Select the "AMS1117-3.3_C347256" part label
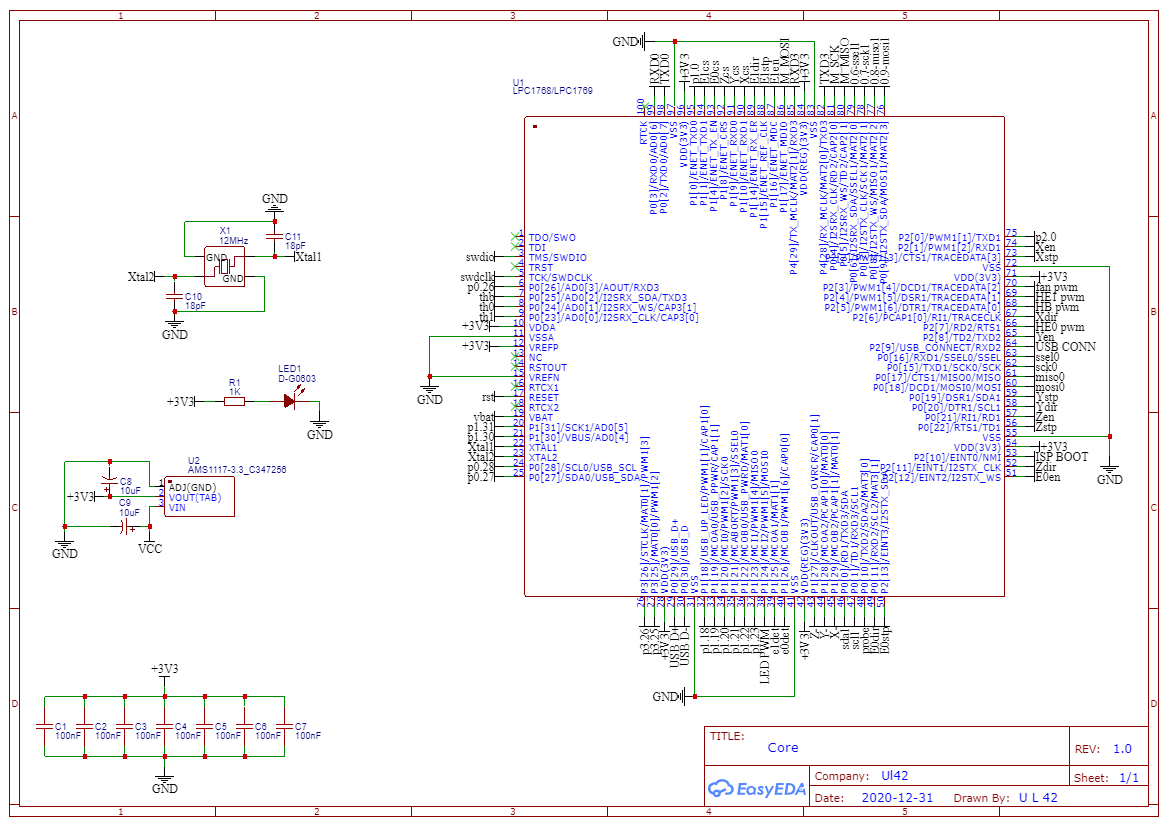This screenshot has width=1169, height=827. 237,470
